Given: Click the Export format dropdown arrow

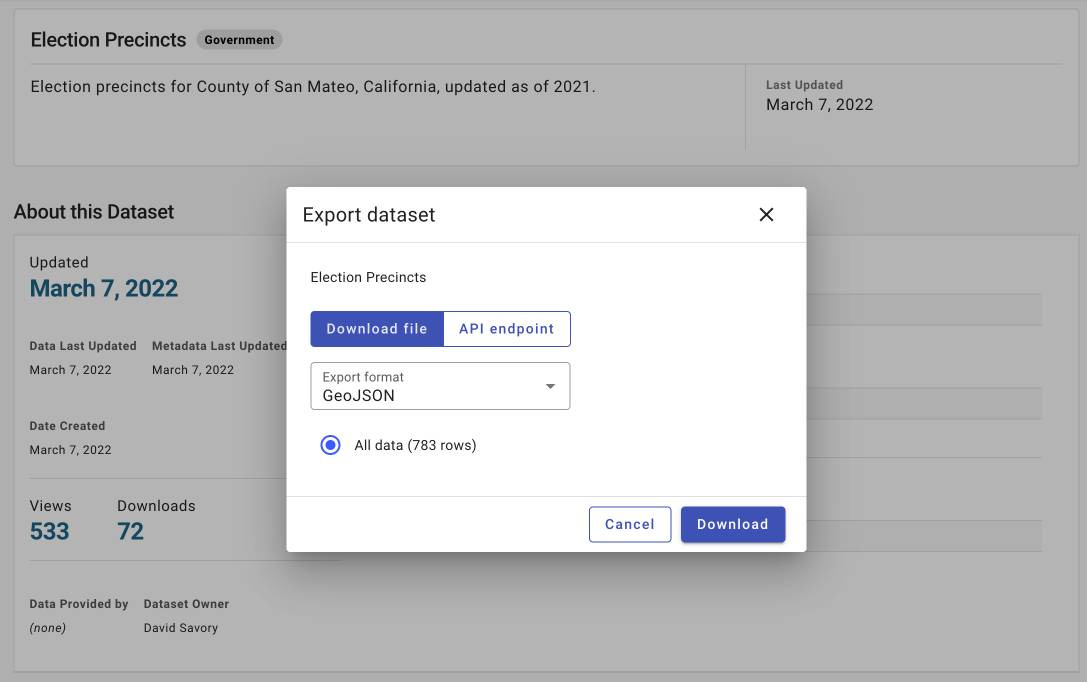Looking at the screenshot, I should (550, 386).
